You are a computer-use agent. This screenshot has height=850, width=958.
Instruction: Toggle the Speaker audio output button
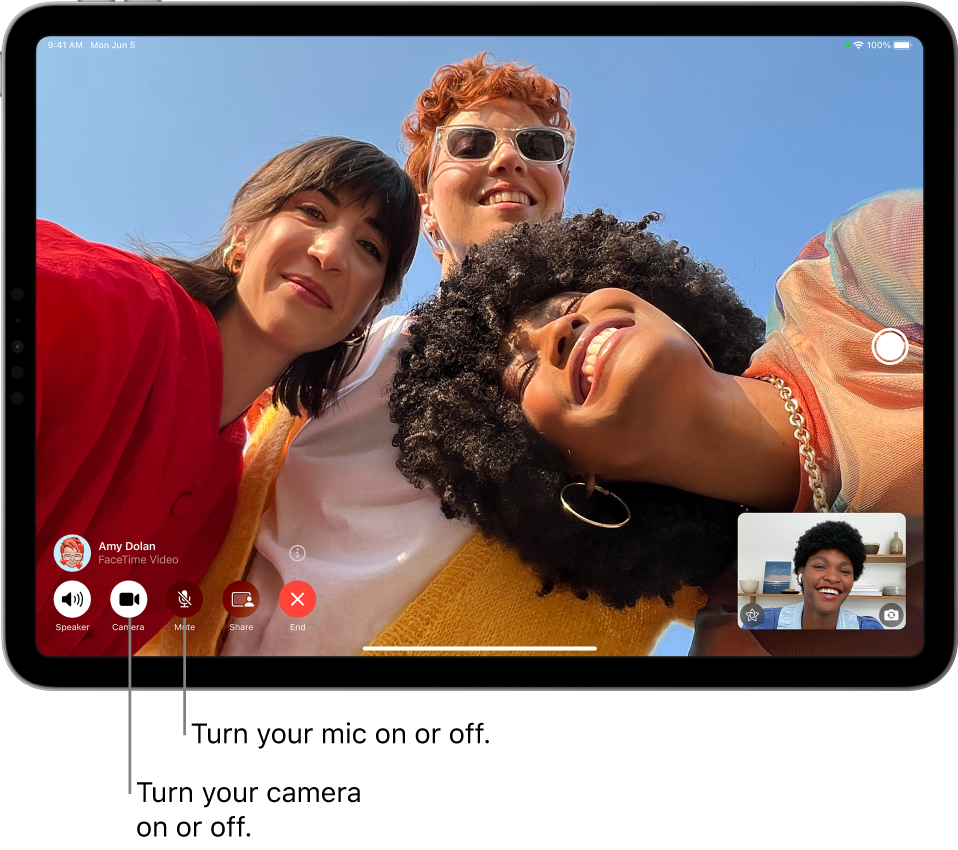coord(72,600)
